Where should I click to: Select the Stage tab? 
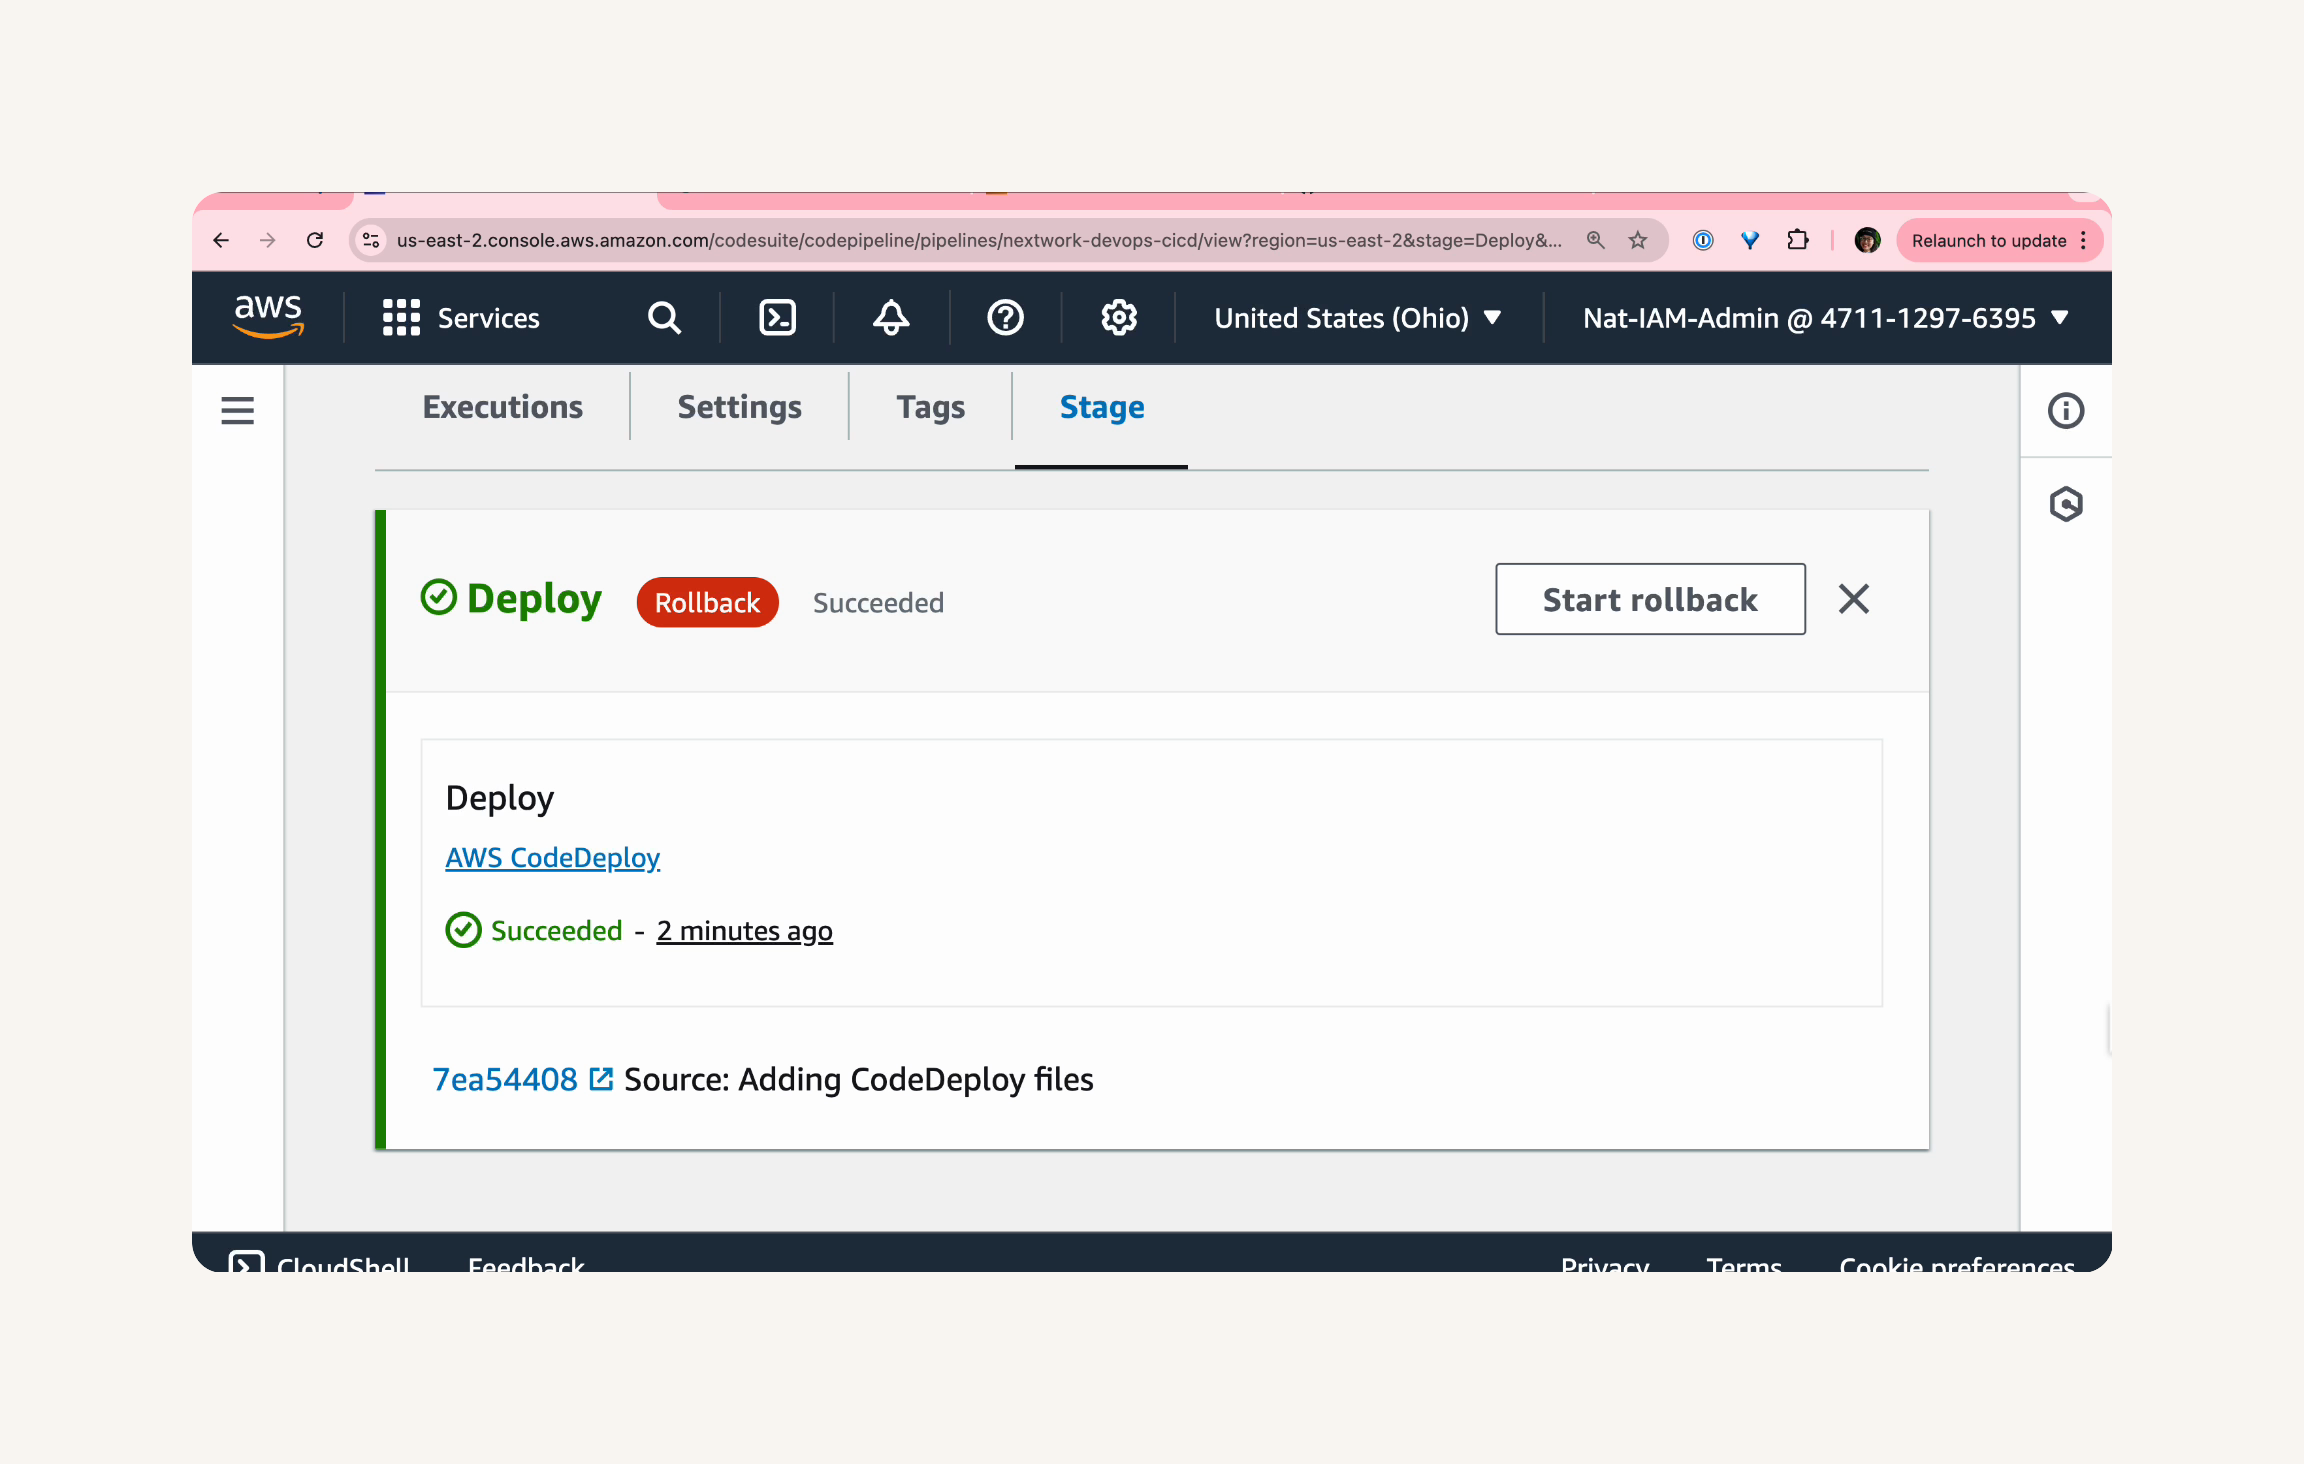tap(1101, 407)
